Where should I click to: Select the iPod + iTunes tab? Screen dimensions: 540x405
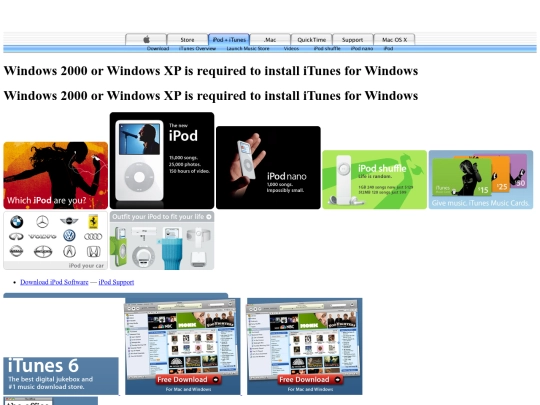click(x=229, y=40)
